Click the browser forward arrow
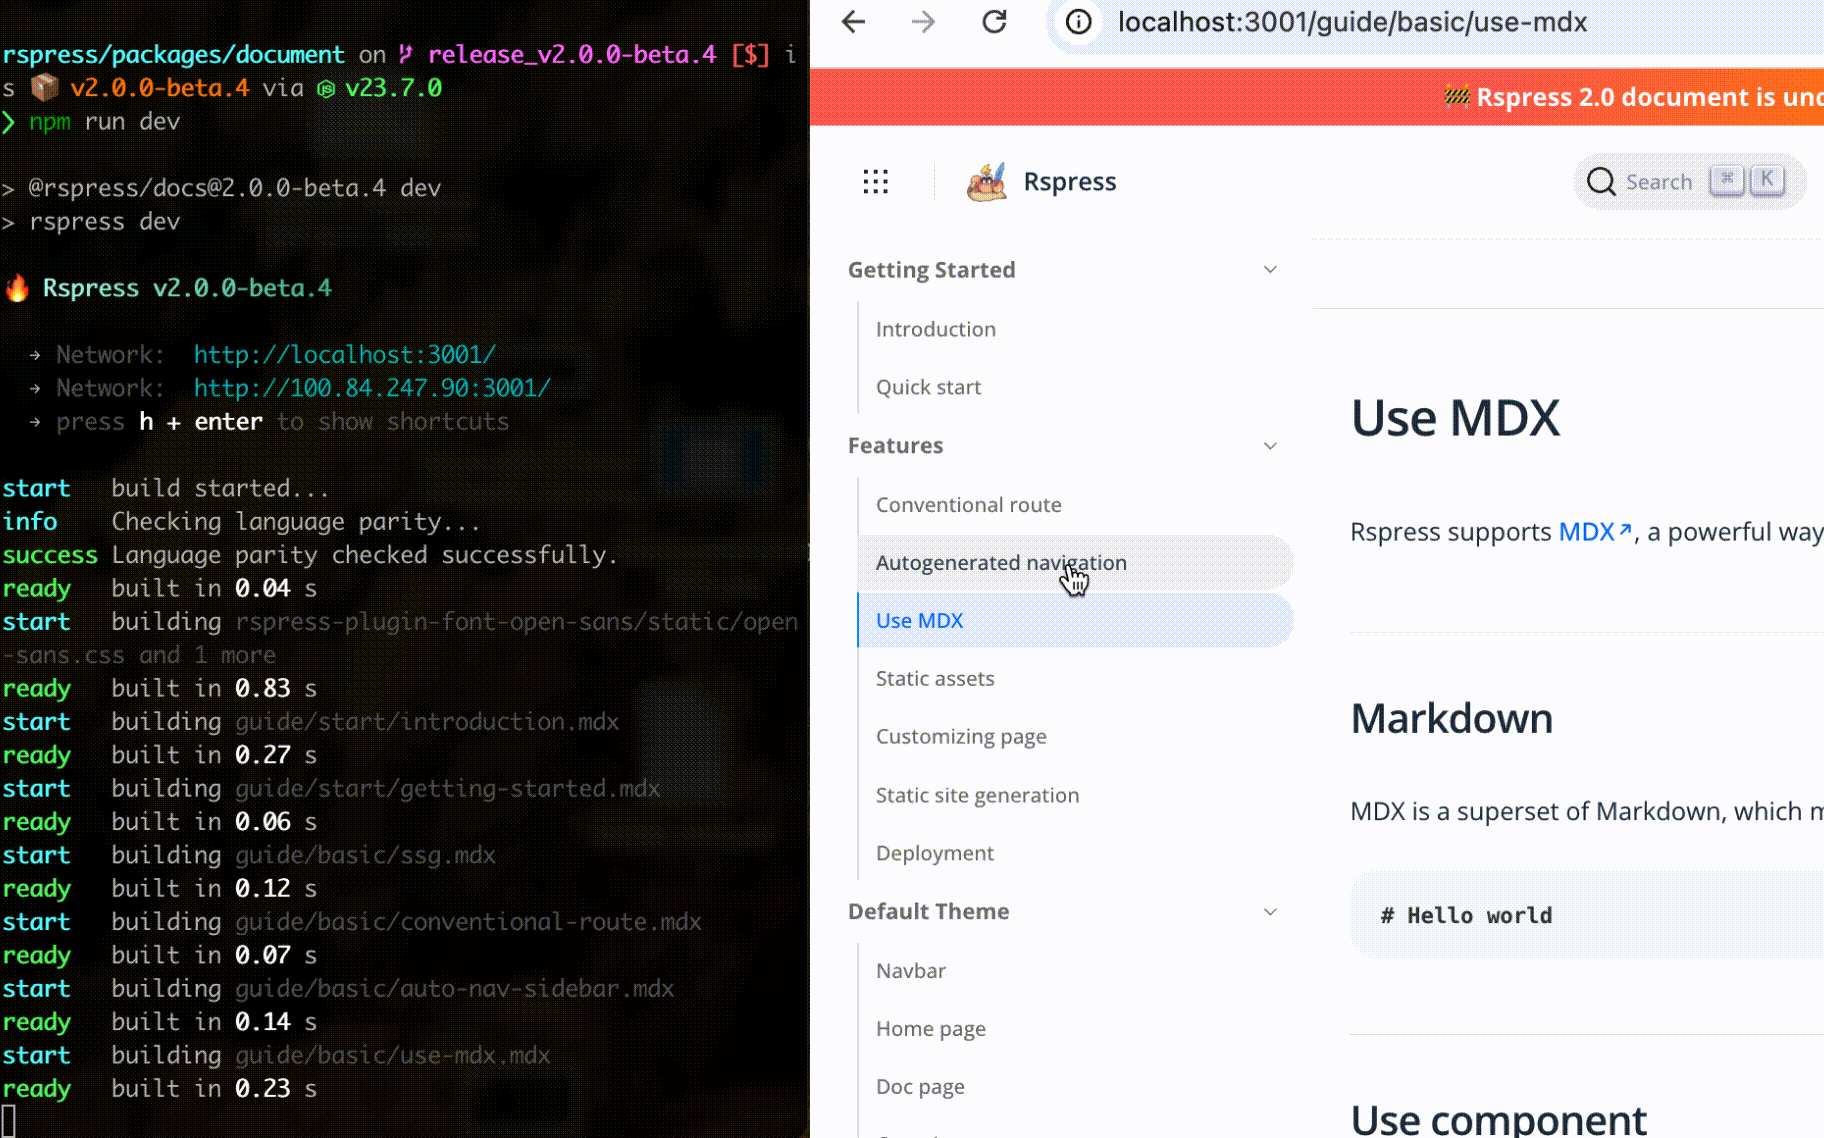This screenshot has height=1138, width=1824. 923,22
